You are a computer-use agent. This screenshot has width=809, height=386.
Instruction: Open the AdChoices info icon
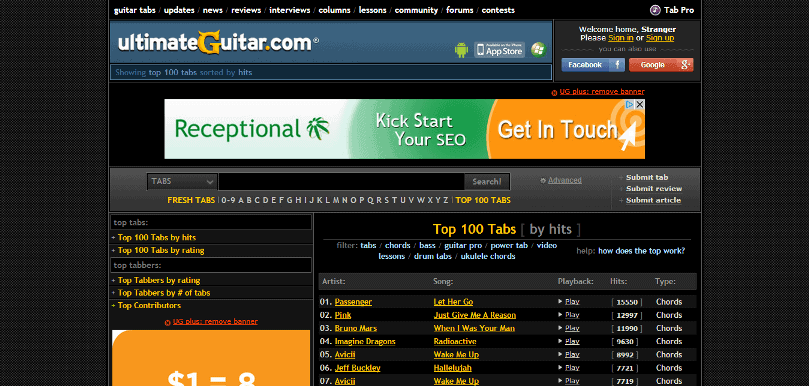pos(629,104)
